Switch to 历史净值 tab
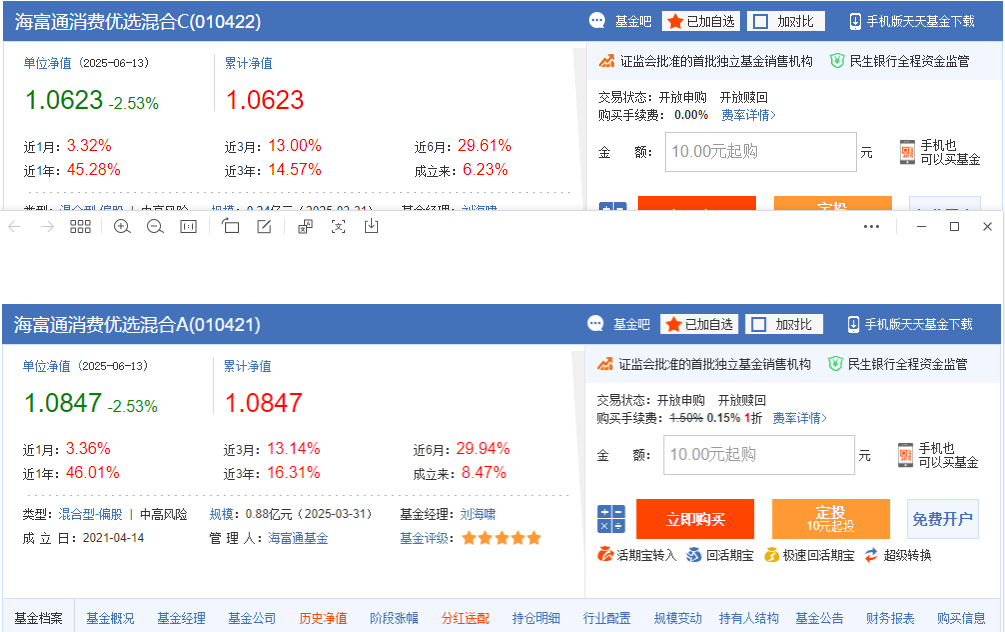The width and height of the screenshot is (1005, 632). tap(323, 619)
